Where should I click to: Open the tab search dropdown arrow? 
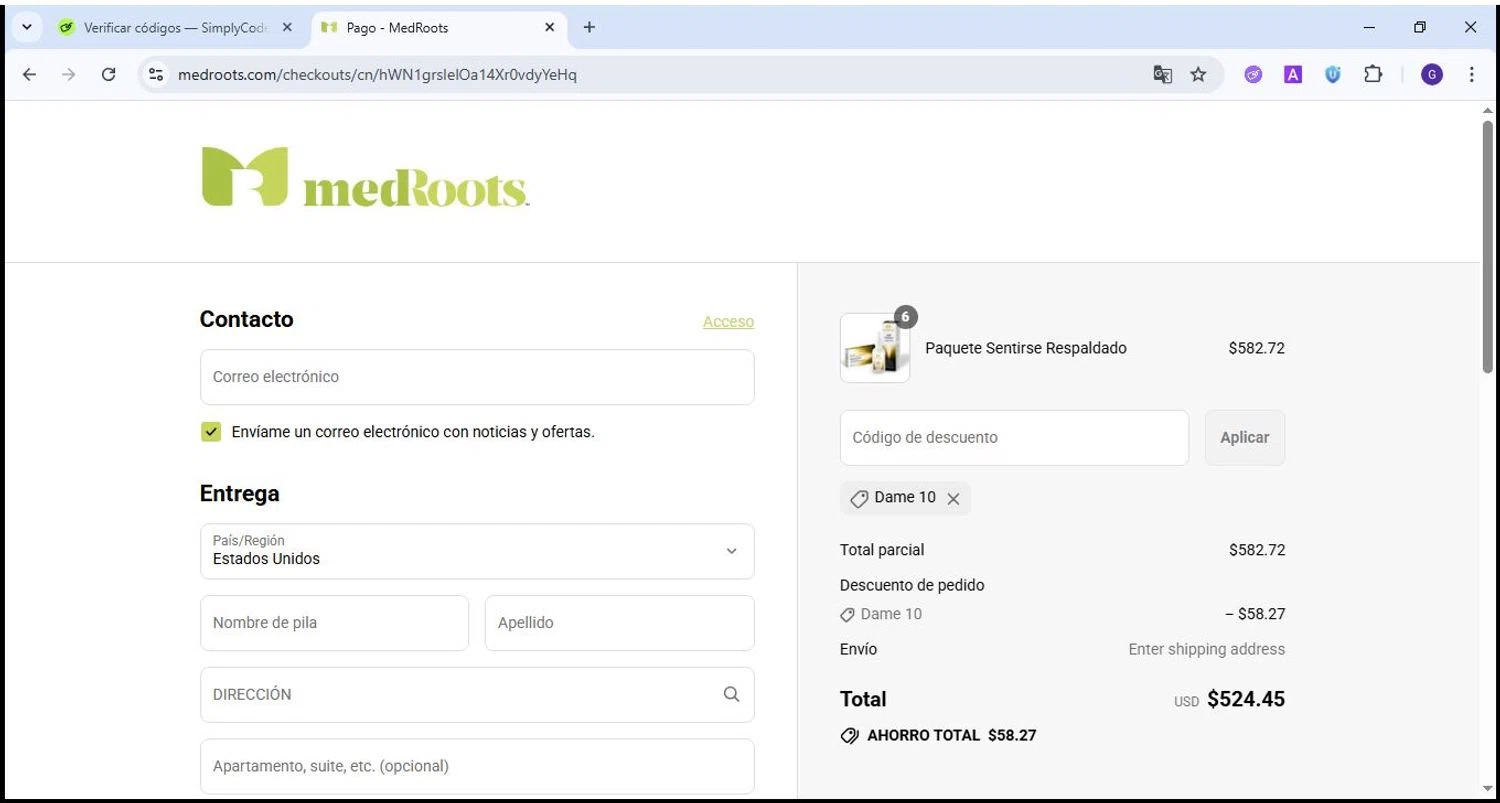point(27,28)
